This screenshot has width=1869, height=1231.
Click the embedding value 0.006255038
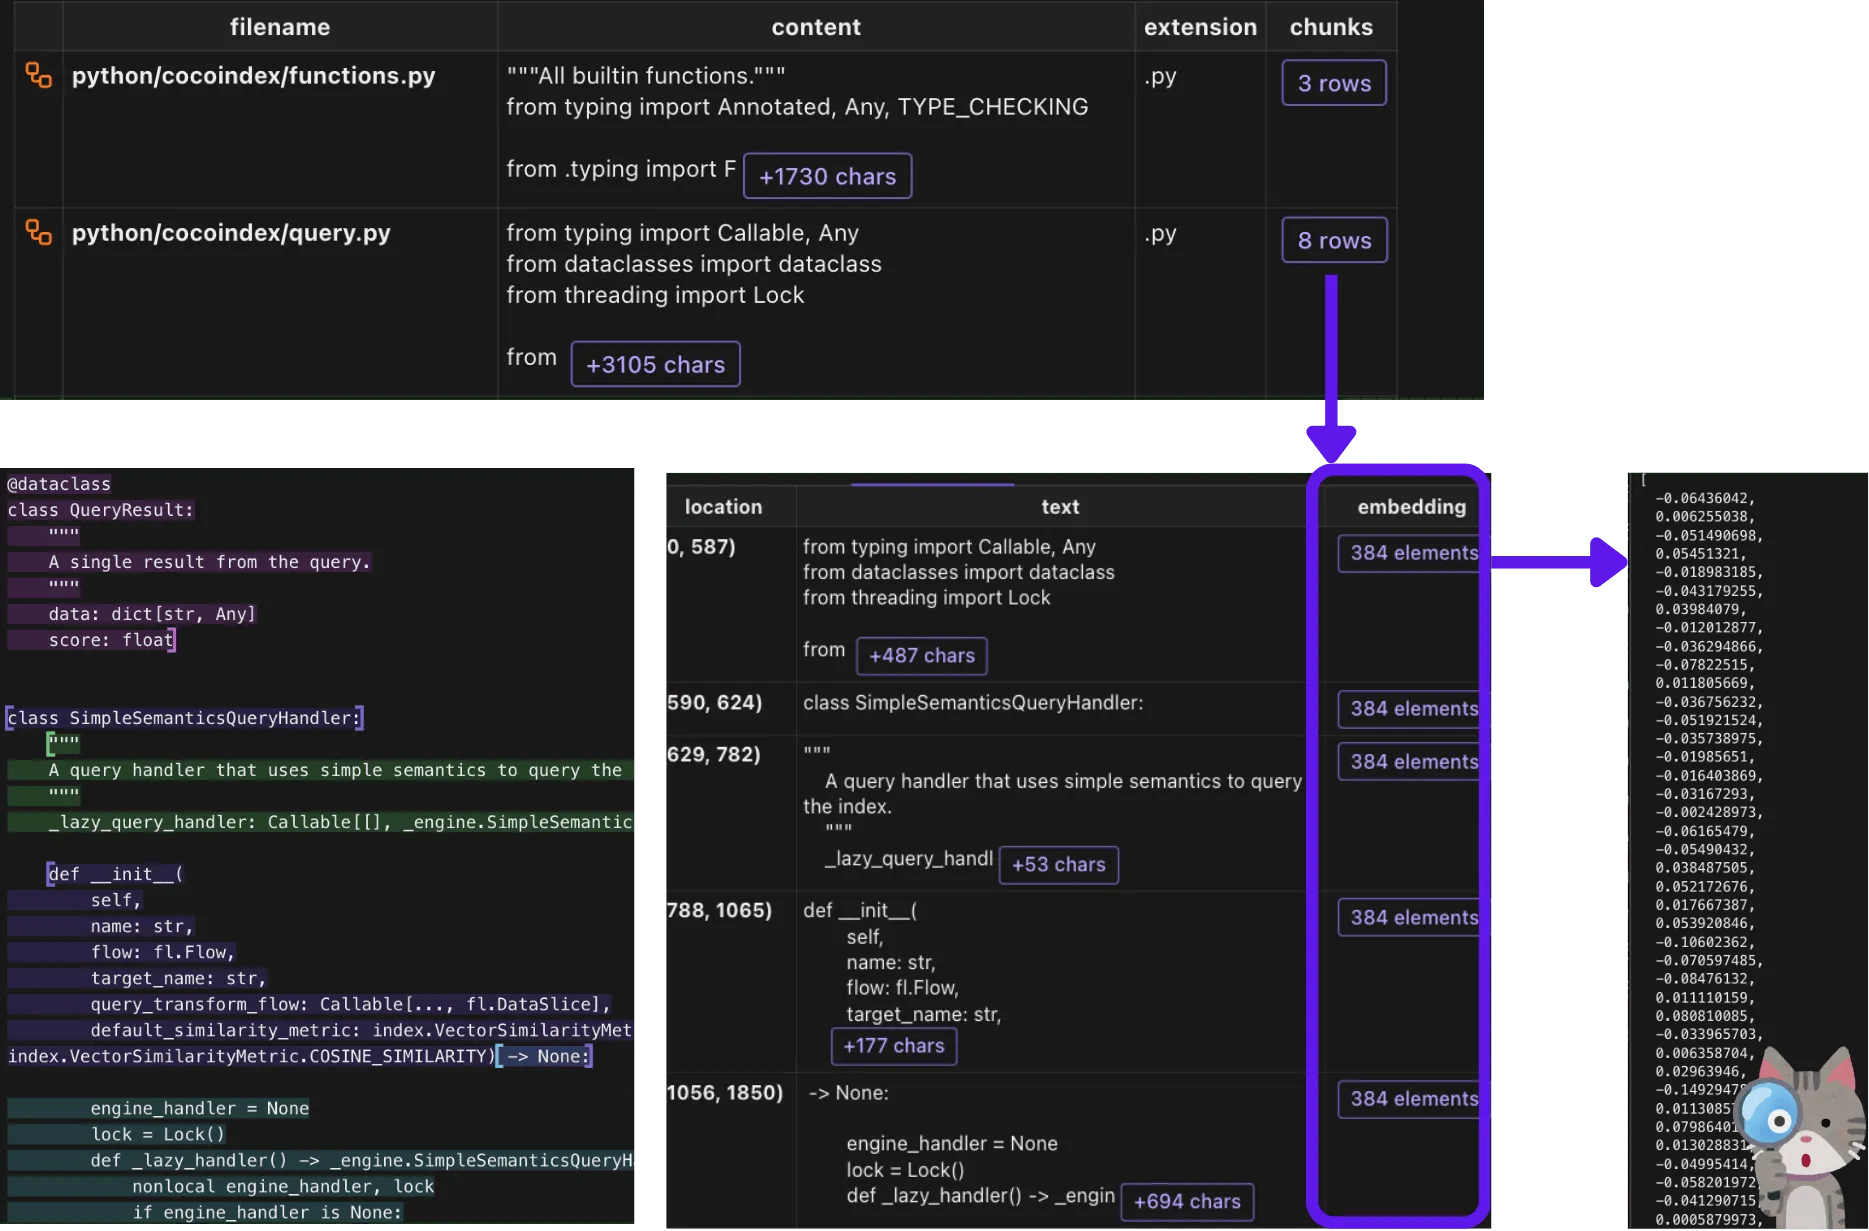click(1704, 517)
